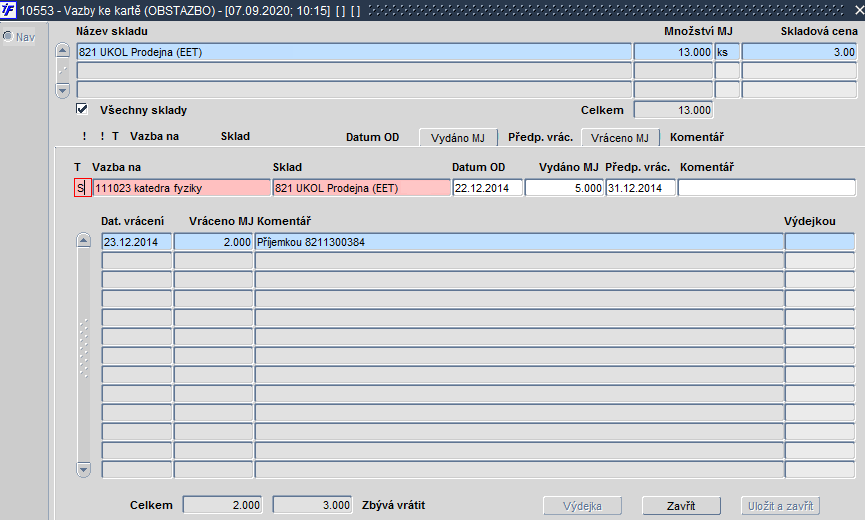
Task: Select warehouse row 821 UKOL Prodejna (EET)
Action: (x=354, y=52)
